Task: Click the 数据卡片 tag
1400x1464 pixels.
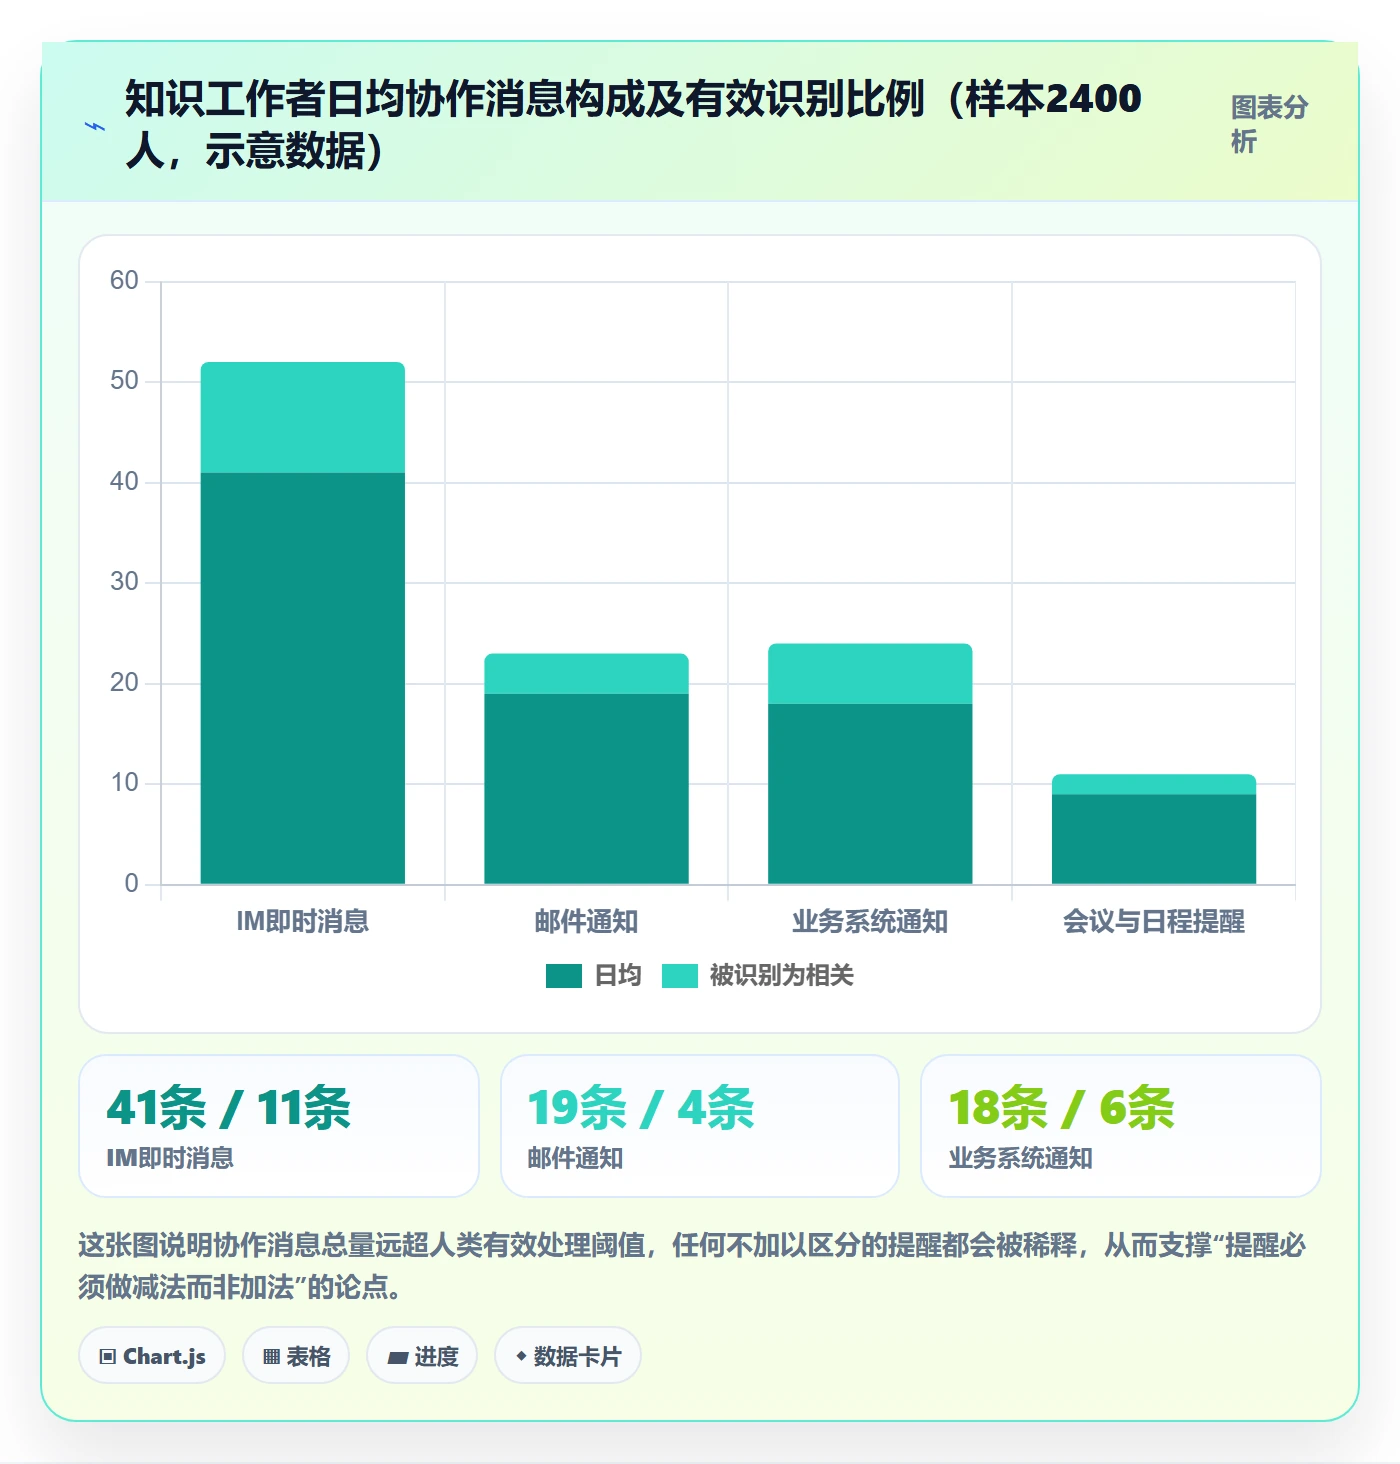Action: (x=568, y=1356)
